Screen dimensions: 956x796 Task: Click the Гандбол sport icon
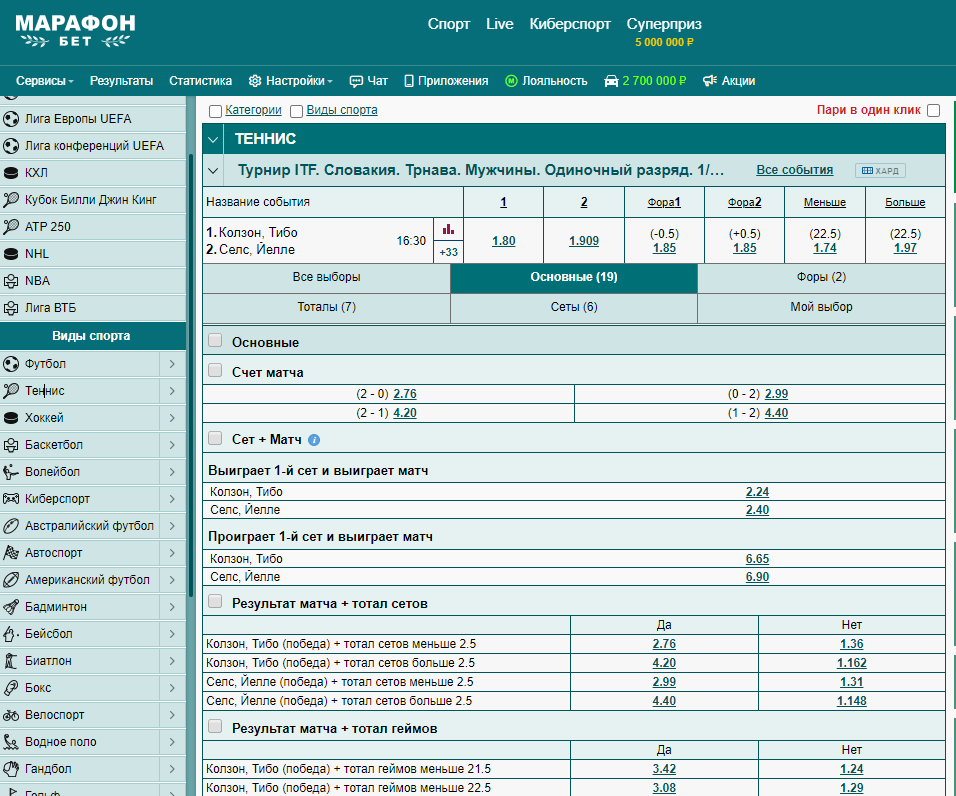tap(11, 769)
